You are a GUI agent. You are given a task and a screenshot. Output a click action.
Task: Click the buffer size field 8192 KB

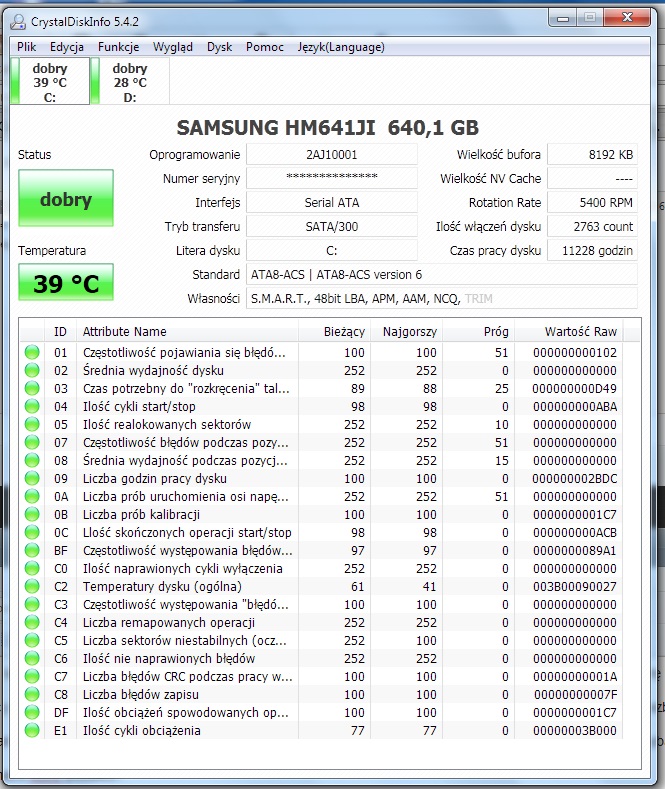point(592,154)
